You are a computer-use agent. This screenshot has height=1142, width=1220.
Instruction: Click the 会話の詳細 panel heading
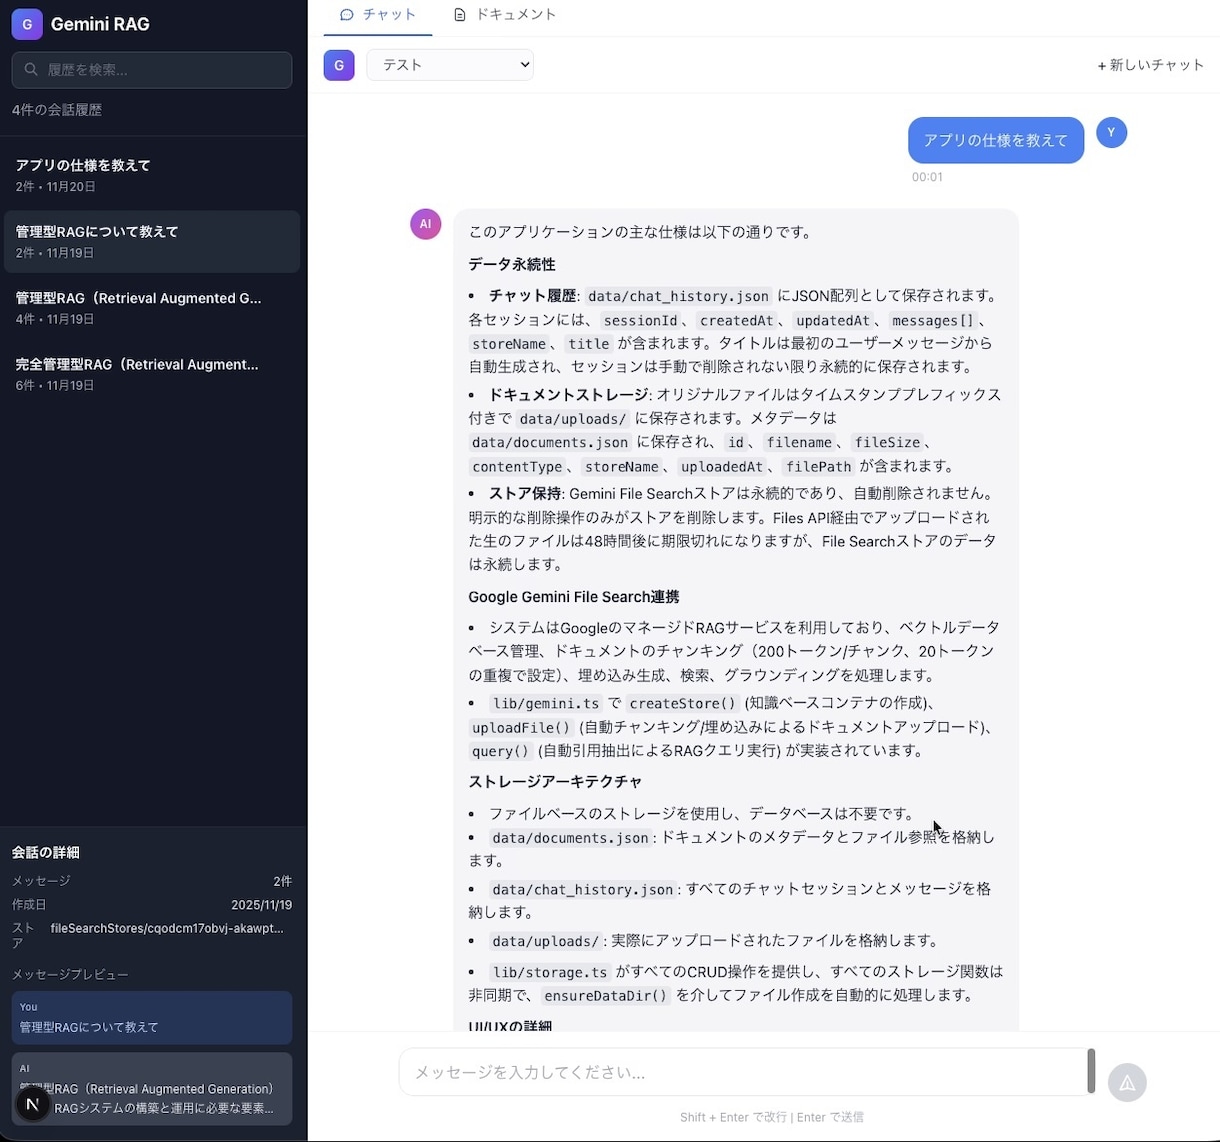click(46, 853)
